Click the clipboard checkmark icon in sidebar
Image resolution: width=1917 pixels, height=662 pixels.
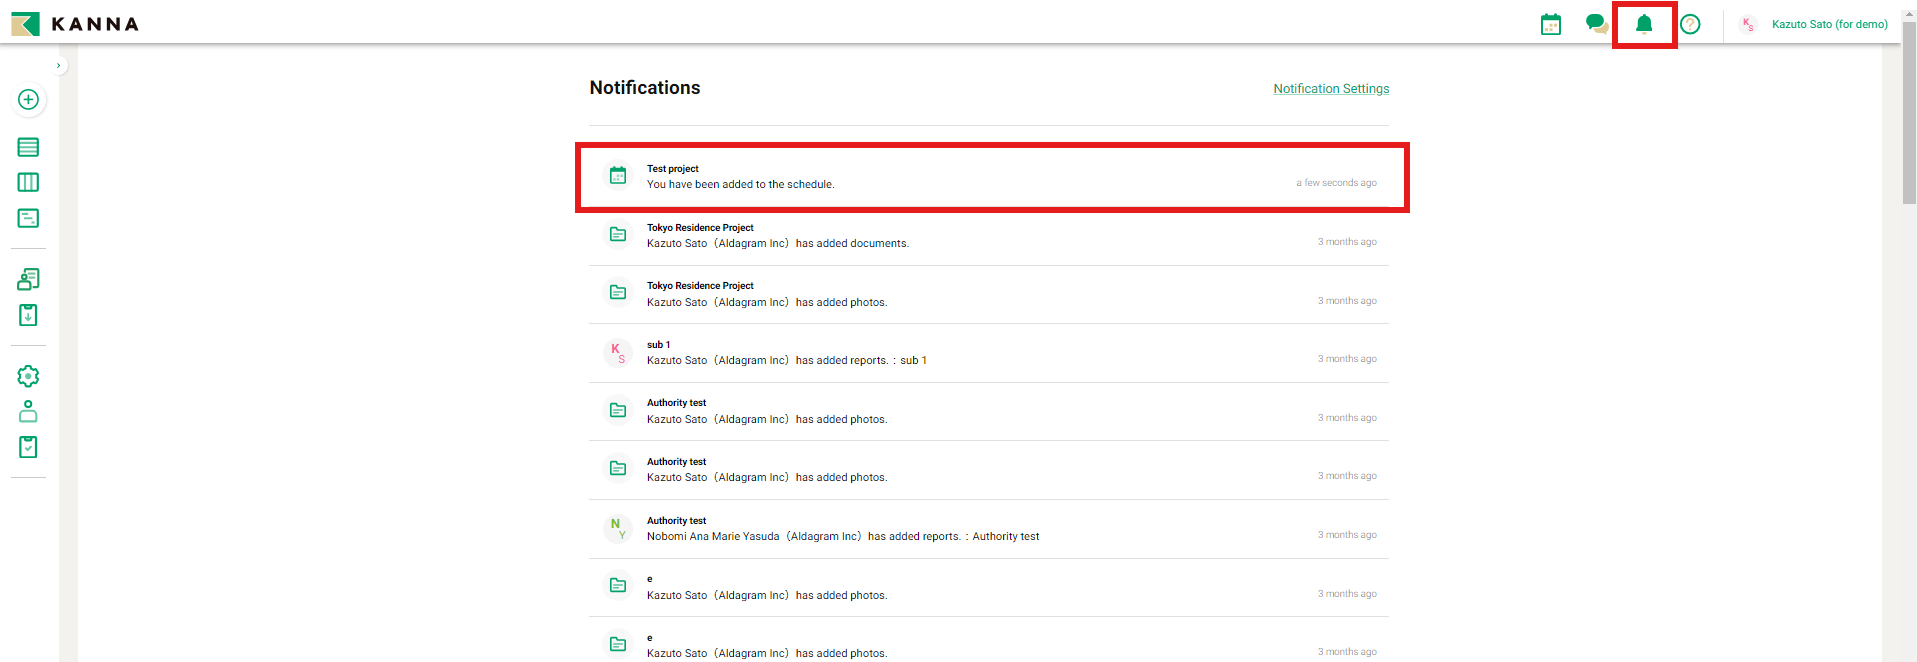28,447
